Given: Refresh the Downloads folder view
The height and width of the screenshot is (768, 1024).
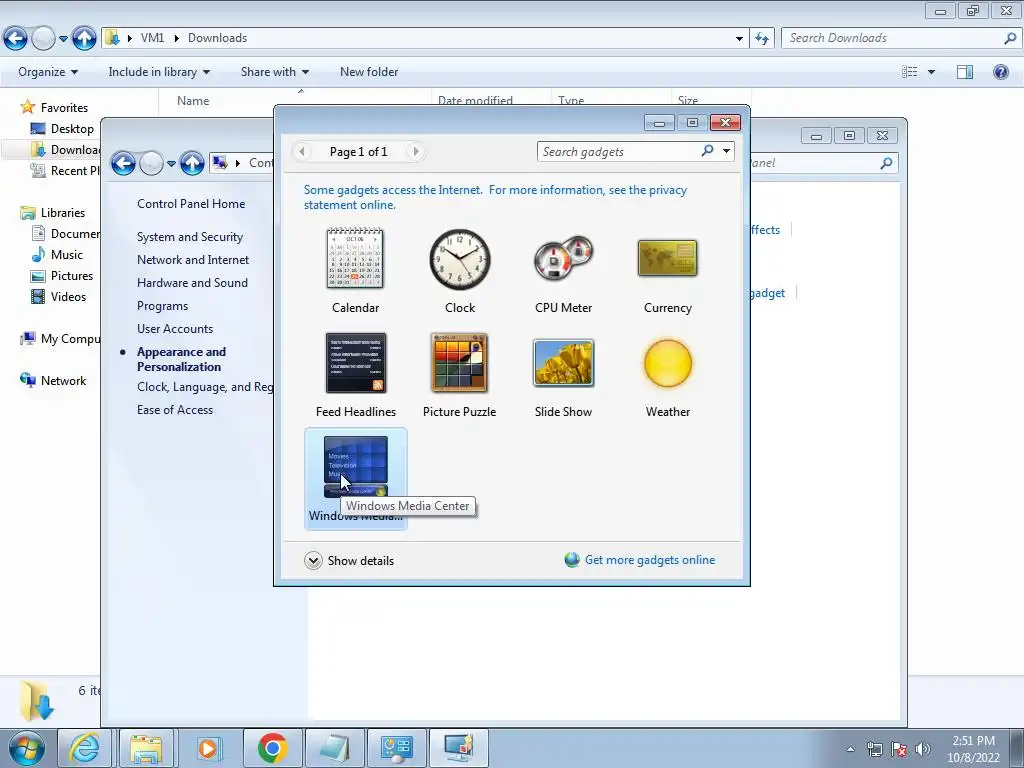Looking at the screenshot, I should [x=762, y=38].
